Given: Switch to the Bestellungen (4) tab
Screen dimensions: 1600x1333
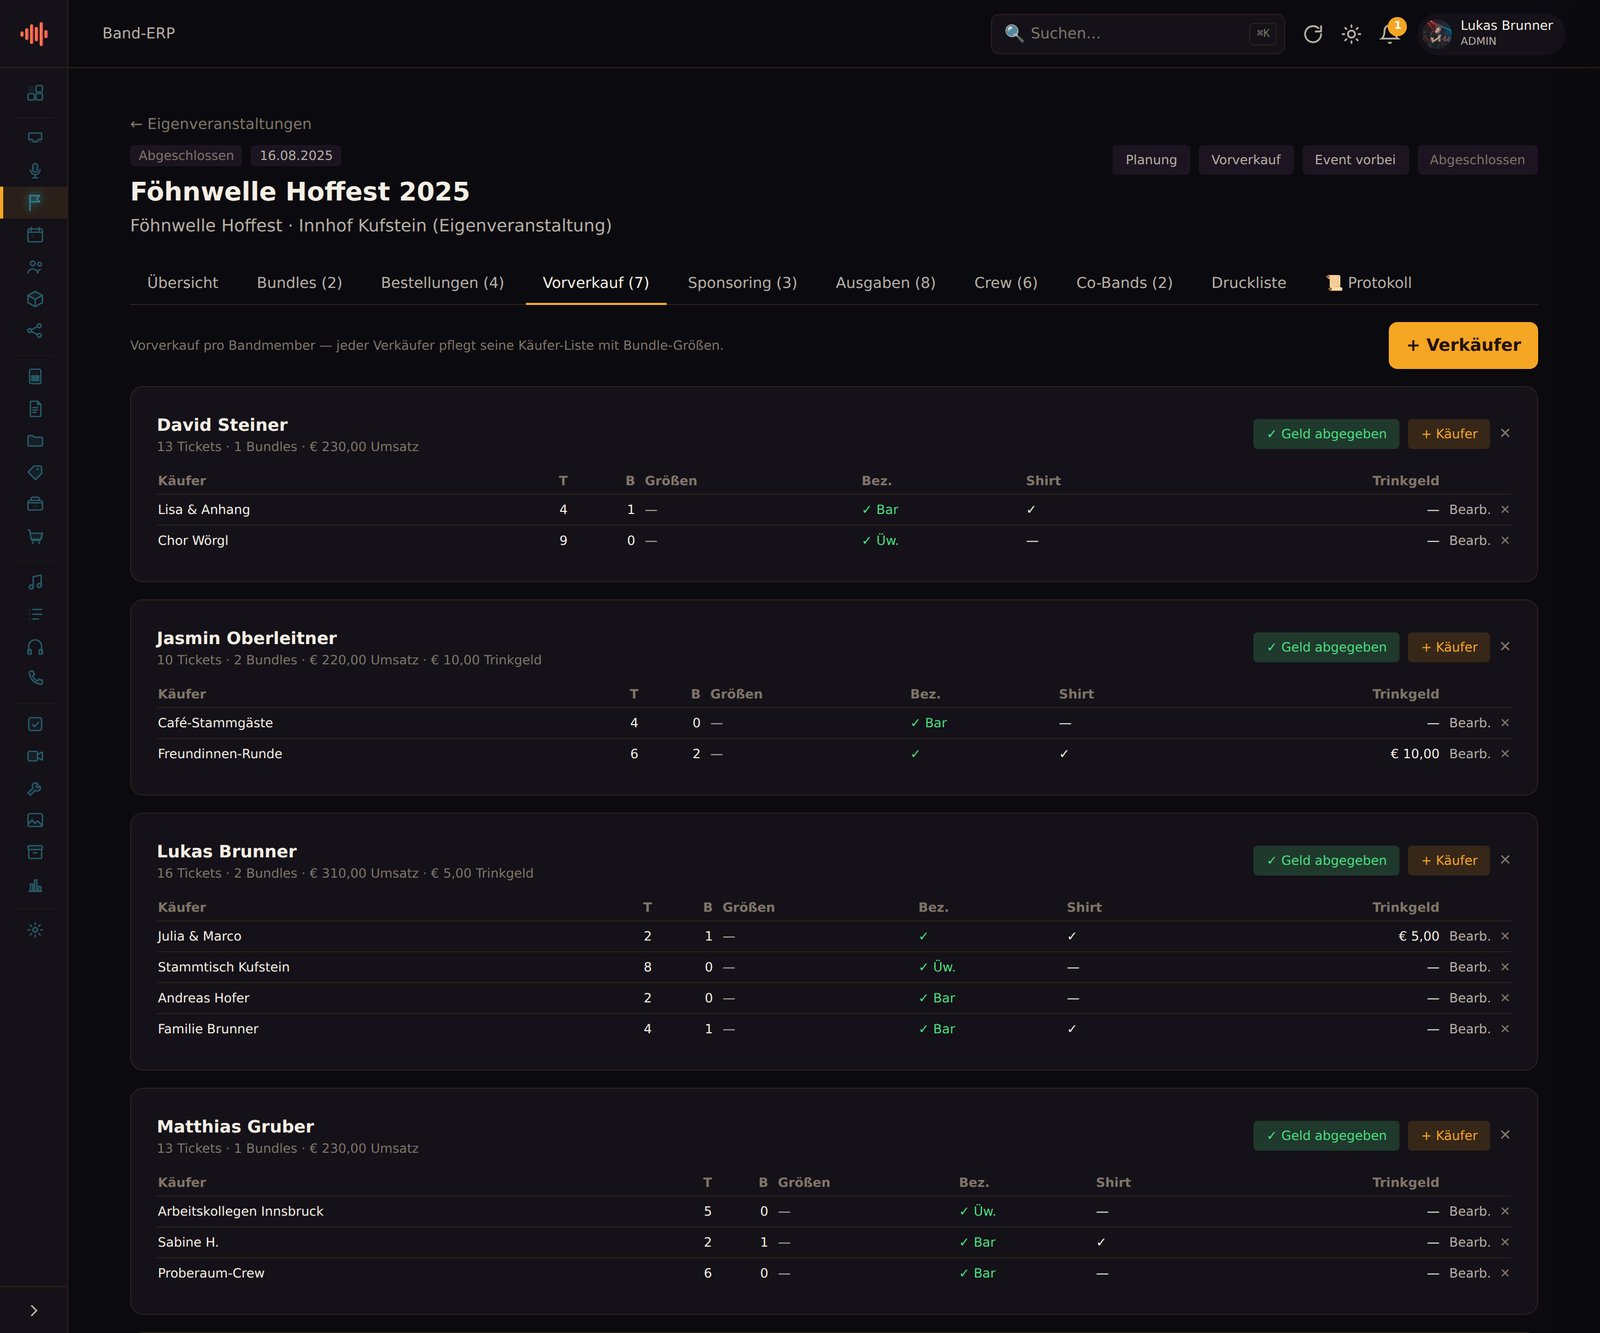Looking at the screenshot, I should click(442, 283).
